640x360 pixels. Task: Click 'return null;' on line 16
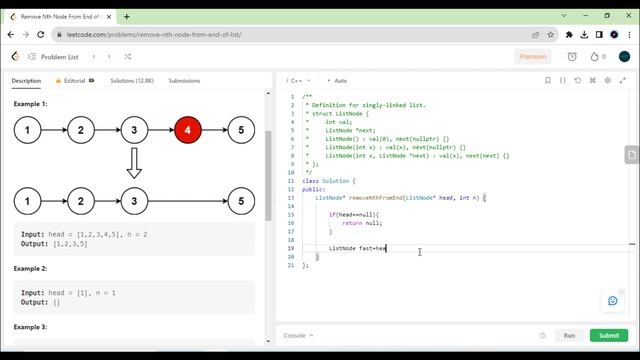[x=362, y=223]
